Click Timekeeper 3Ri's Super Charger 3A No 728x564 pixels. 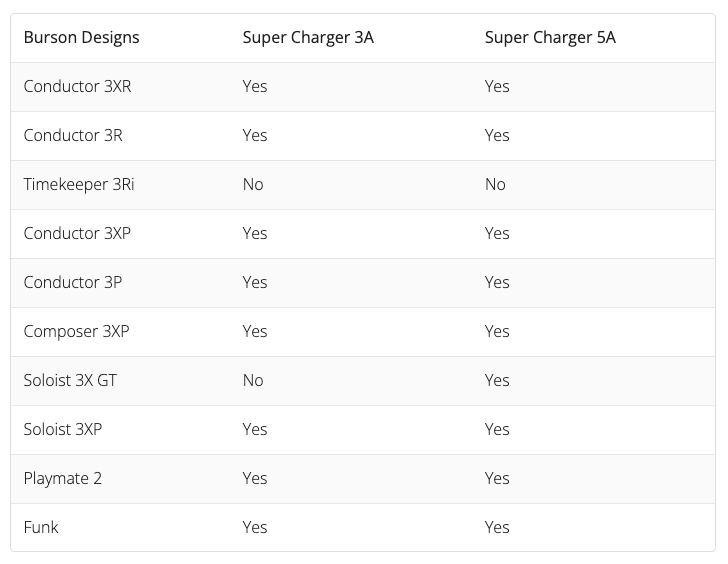253,185
